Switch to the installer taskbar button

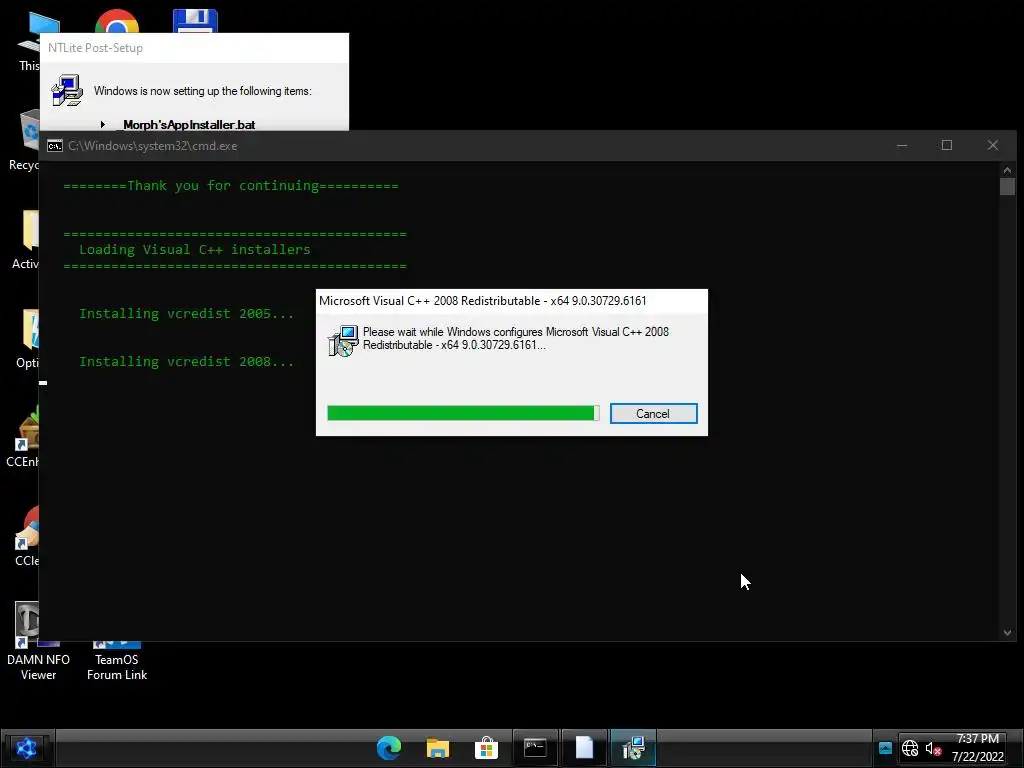pos(633,748)
